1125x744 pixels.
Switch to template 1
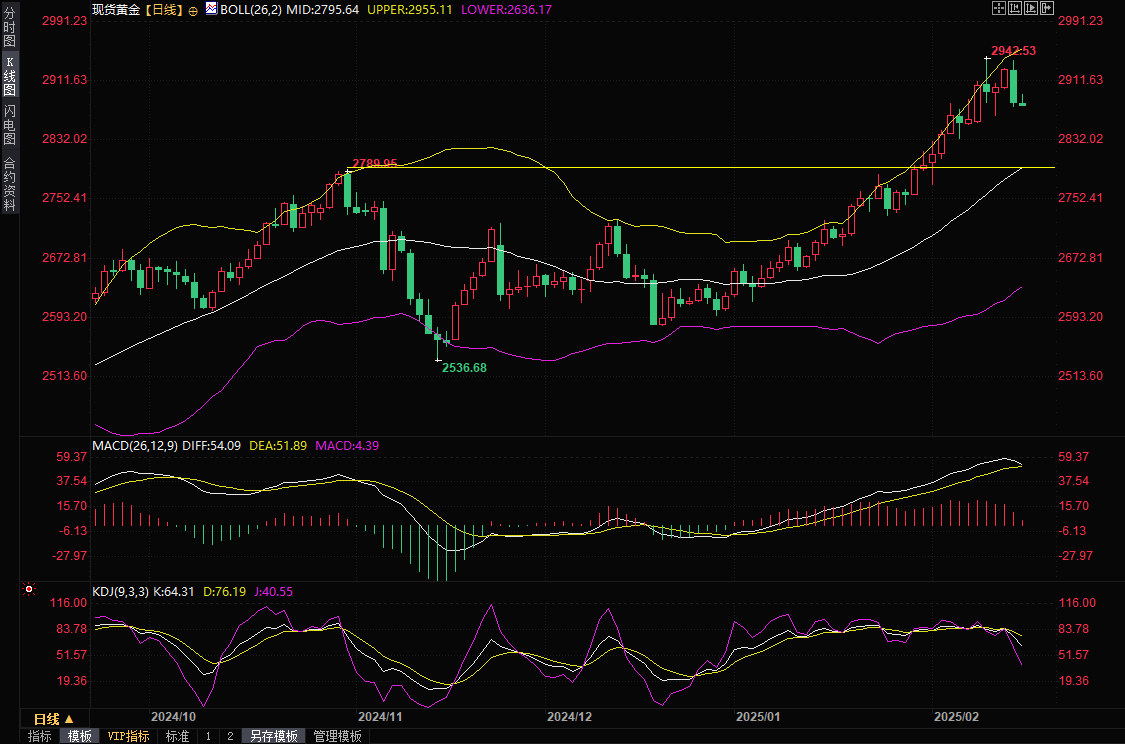(x=208, y=736)
